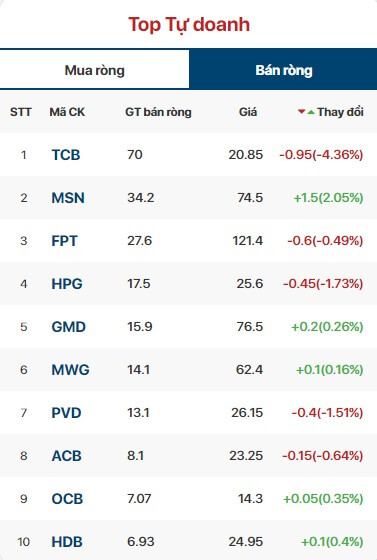Open the HPG stock ticker
The height and width of the screenshot is (560, 377).
[x=67, y=284]
